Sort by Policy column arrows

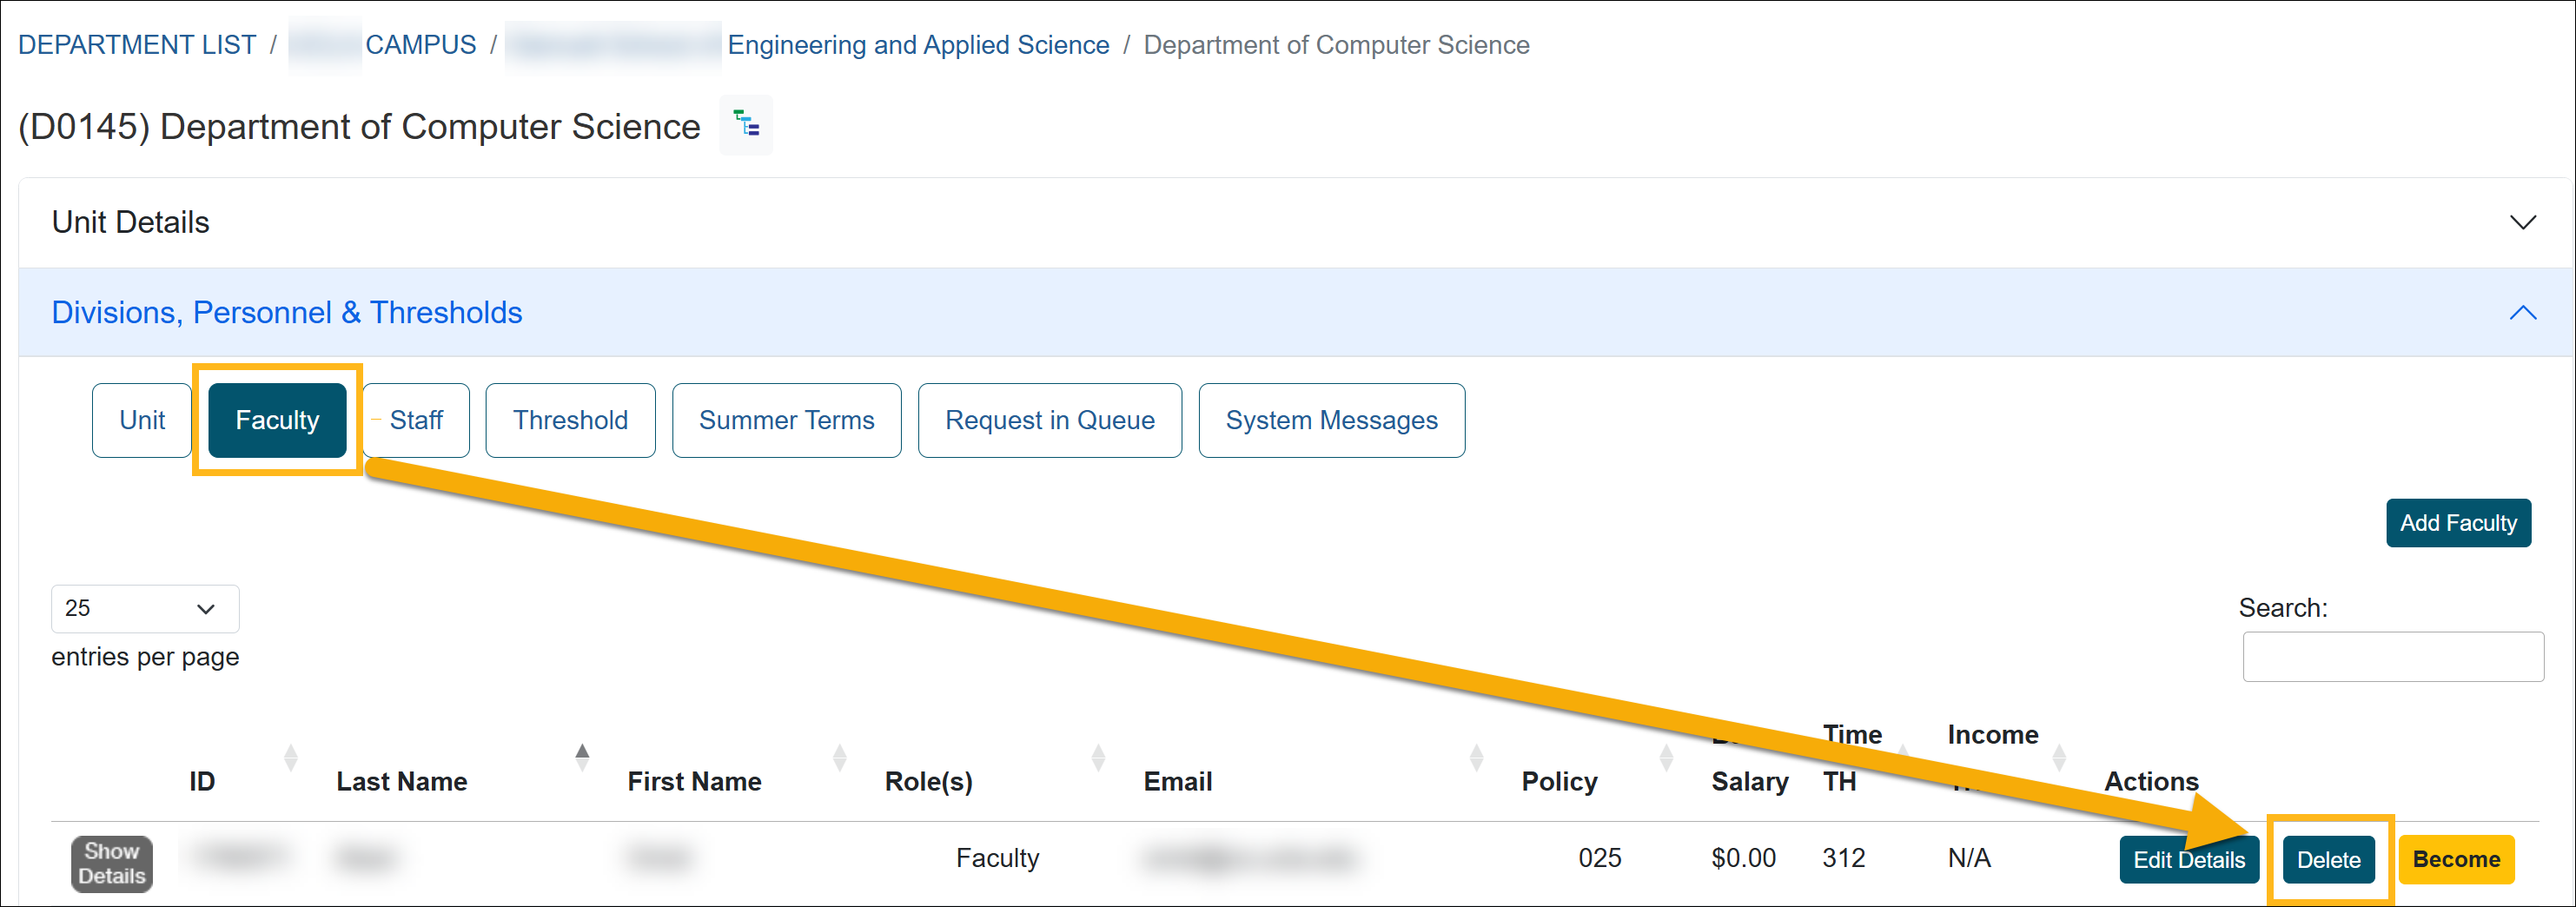(x=1666, y=757)
